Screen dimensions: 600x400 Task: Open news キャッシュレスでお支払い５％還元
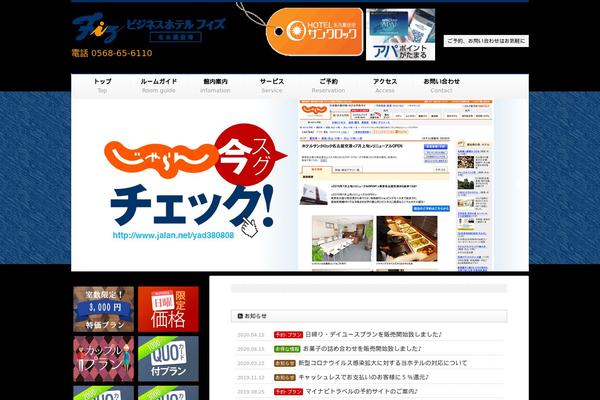[364, 377]
